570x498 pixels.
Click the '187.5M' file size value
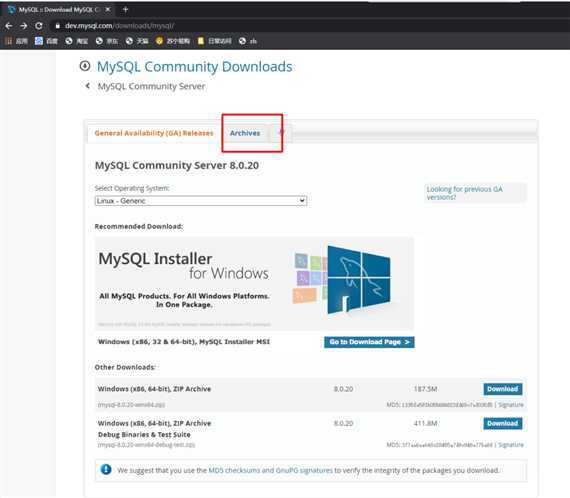click(425, 389)
